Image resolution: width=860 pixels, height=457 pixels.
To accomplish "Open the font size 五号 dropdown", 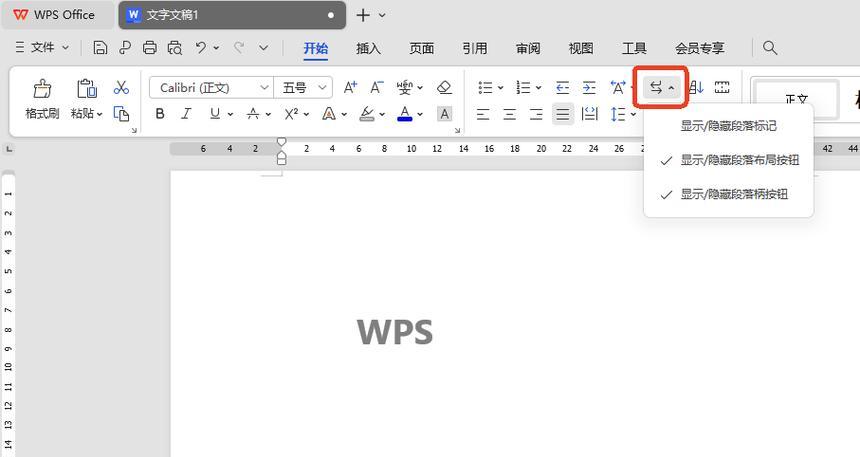I will tap(322, 87).
